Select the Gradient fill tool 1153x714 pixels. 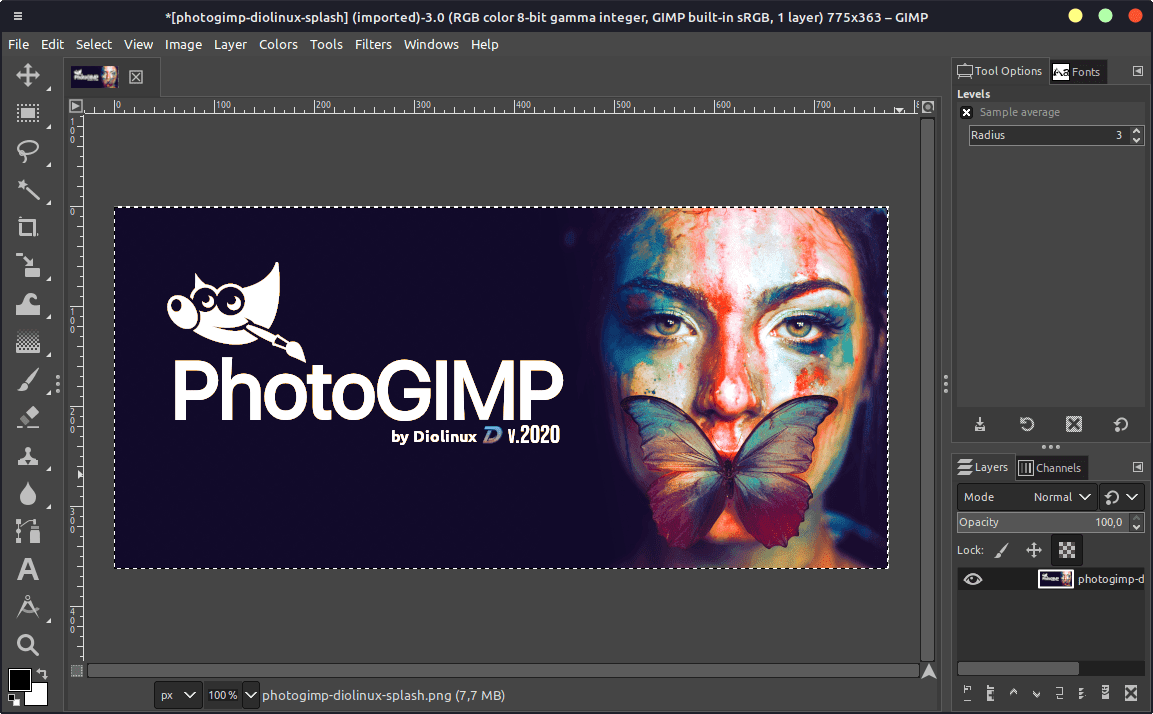coord(28,342)
